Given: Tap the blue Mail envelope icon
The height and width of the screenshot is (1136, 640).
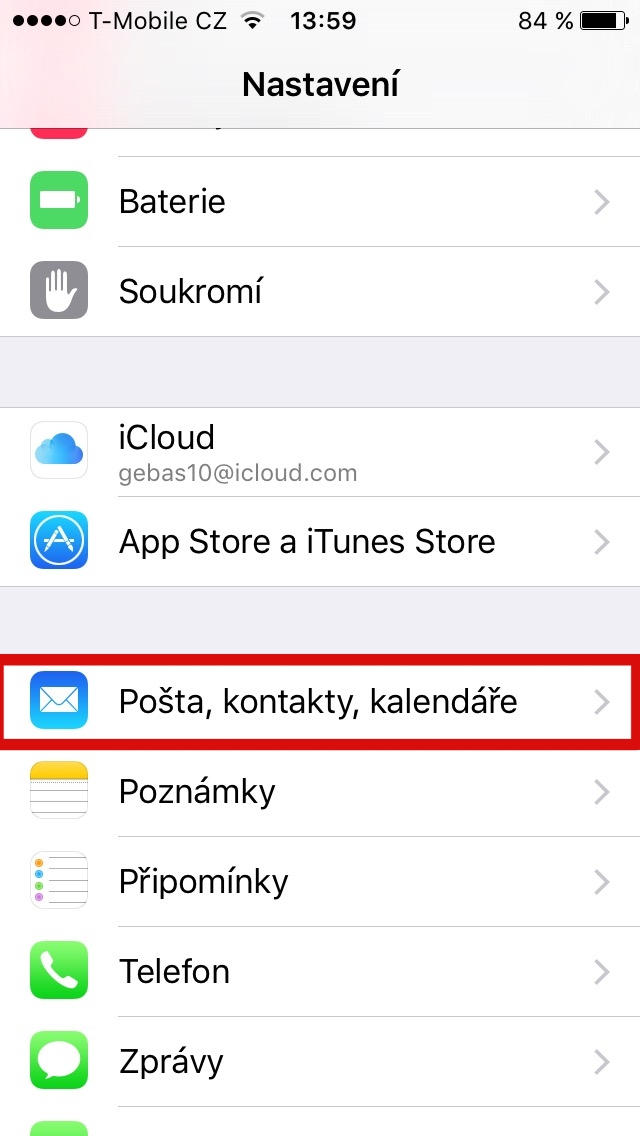Looking at the screenshot, I should (59, 701).
